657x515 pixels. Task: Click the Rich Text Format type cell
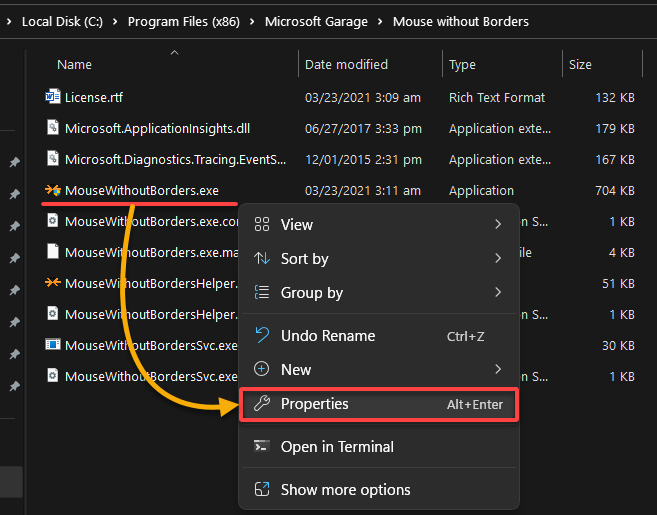(497, 97)
